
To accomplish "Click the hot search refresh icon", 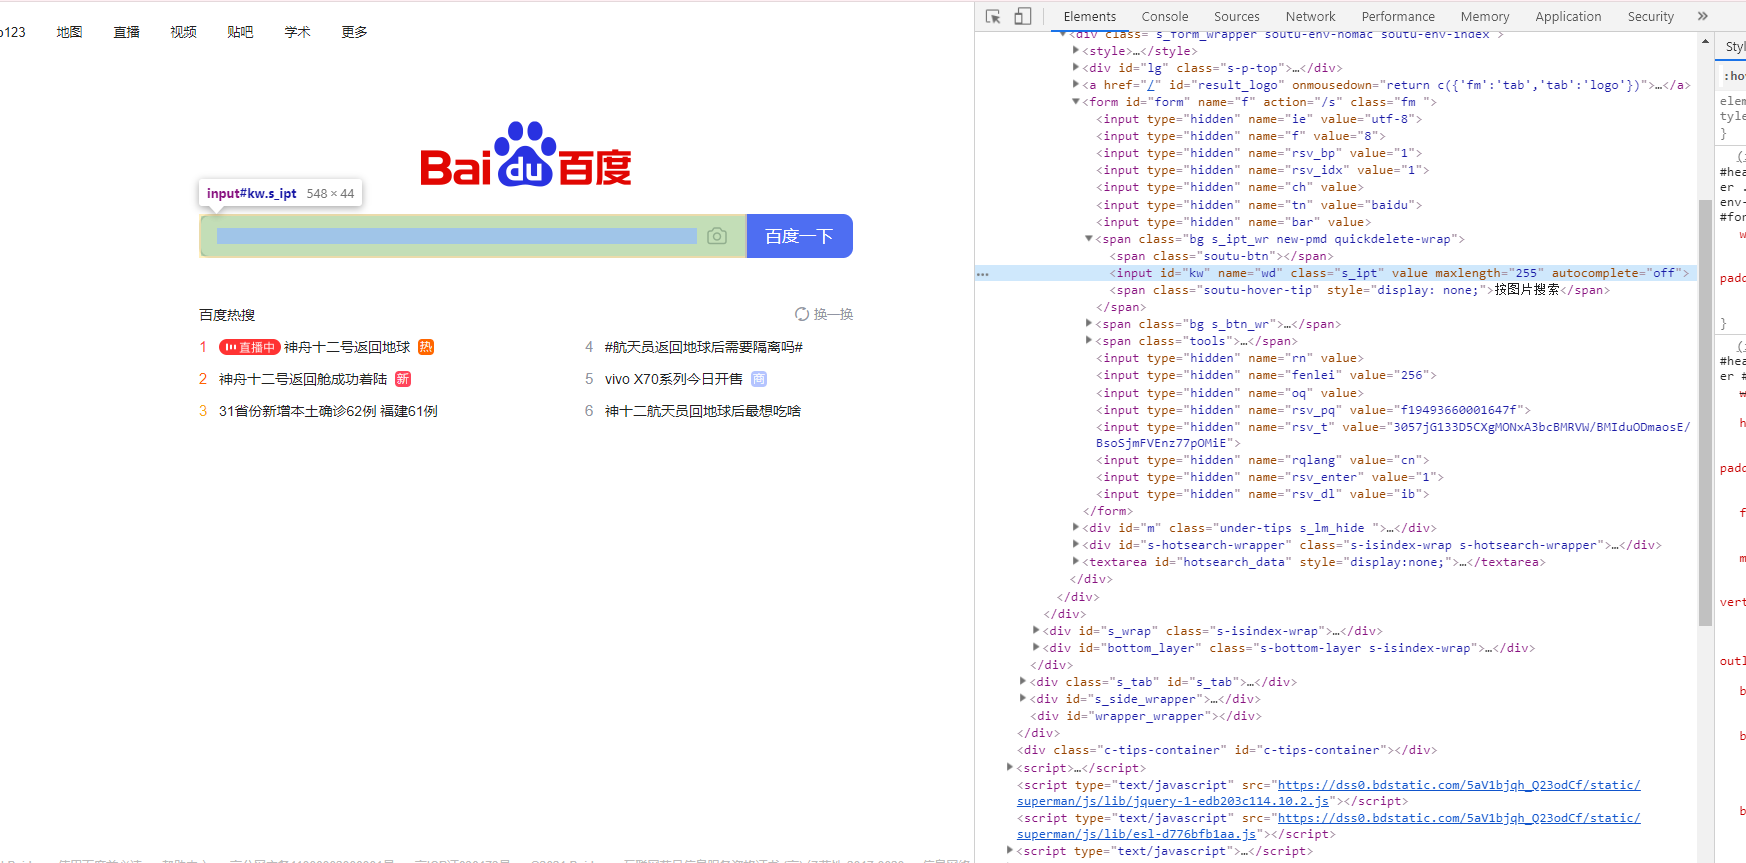I will click(802, 314).
